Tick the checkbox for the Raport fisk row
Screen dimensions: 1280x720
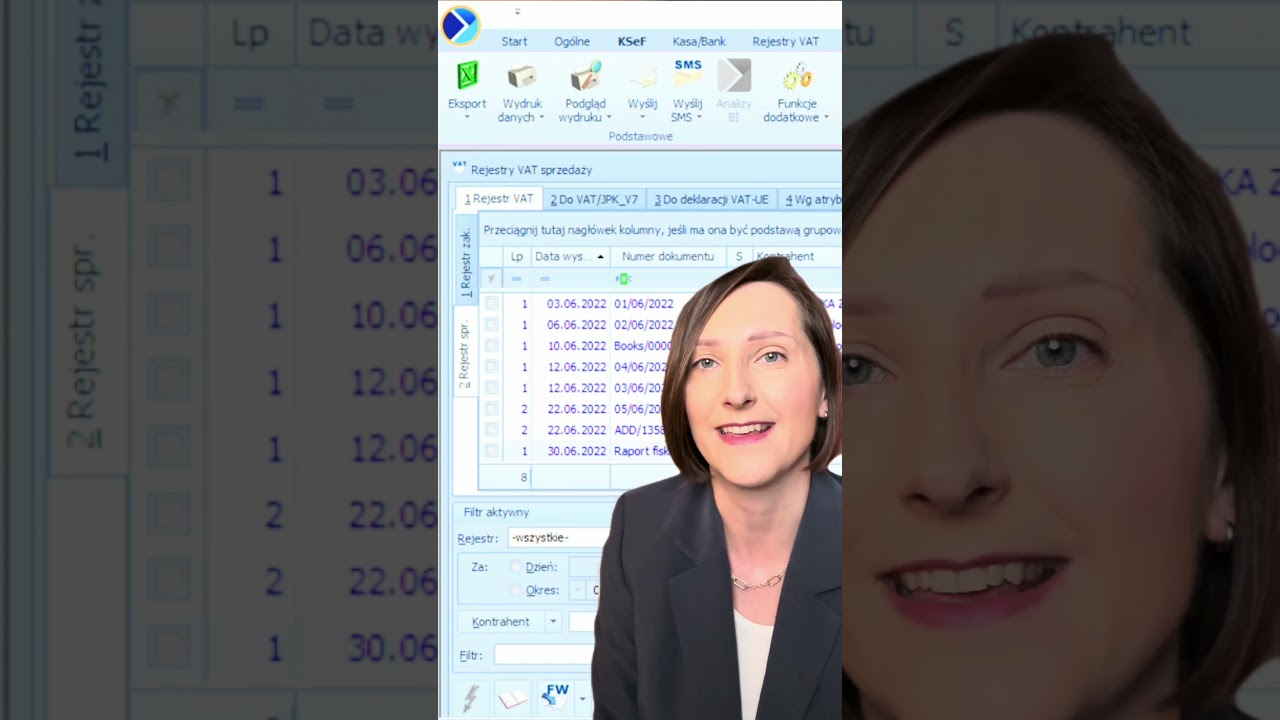(x=491, y=451)
